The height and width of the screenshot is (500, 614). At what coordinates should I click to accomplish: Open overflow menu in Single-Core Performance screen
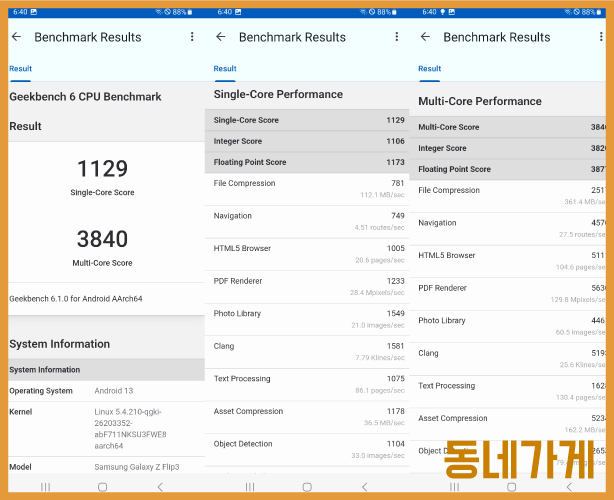397,37
